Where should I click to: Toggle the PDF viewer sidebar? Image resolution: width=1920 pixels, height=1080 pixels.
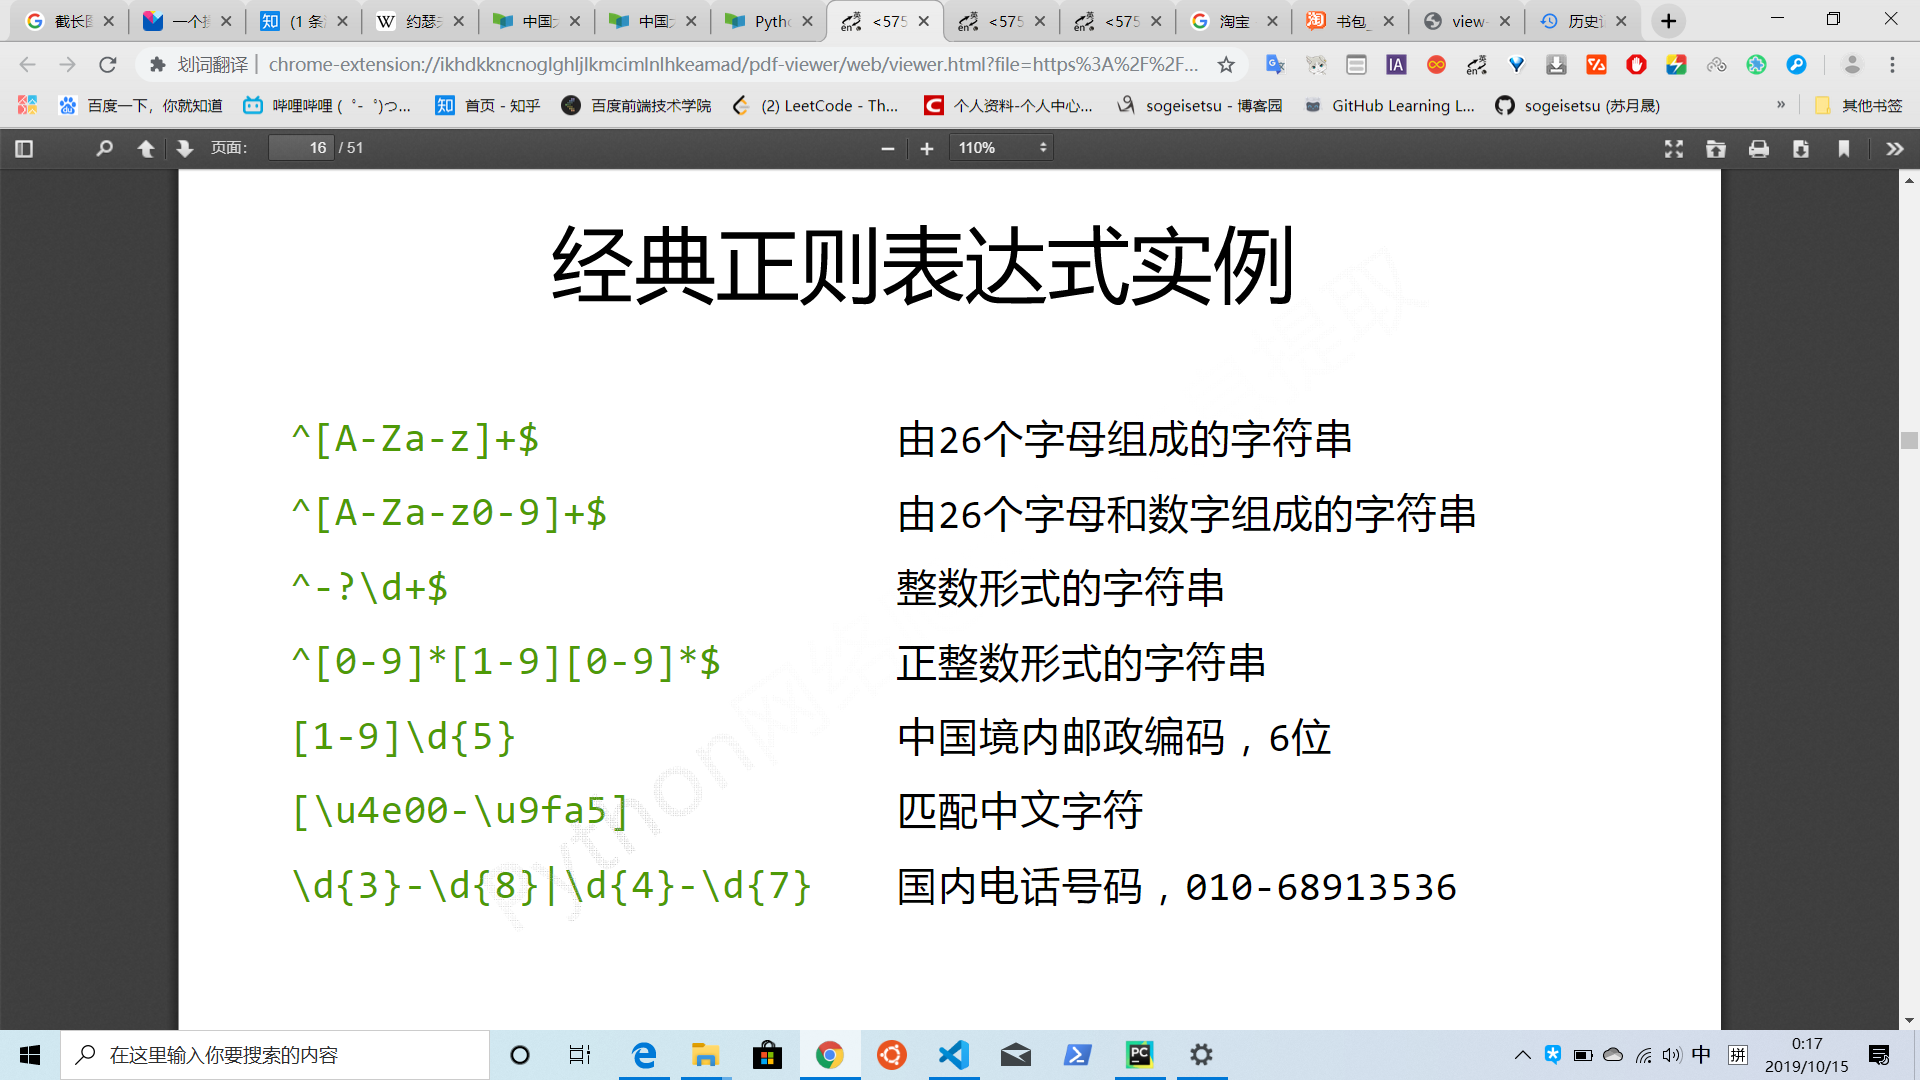point(25,148)
